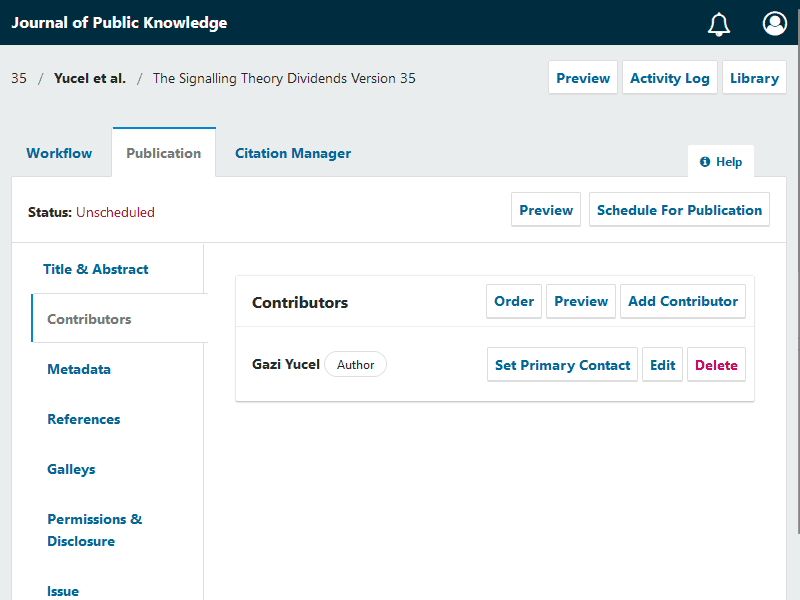800x600 pixels.
Task: Click Schedule For Publication
Action: point(679,210)
